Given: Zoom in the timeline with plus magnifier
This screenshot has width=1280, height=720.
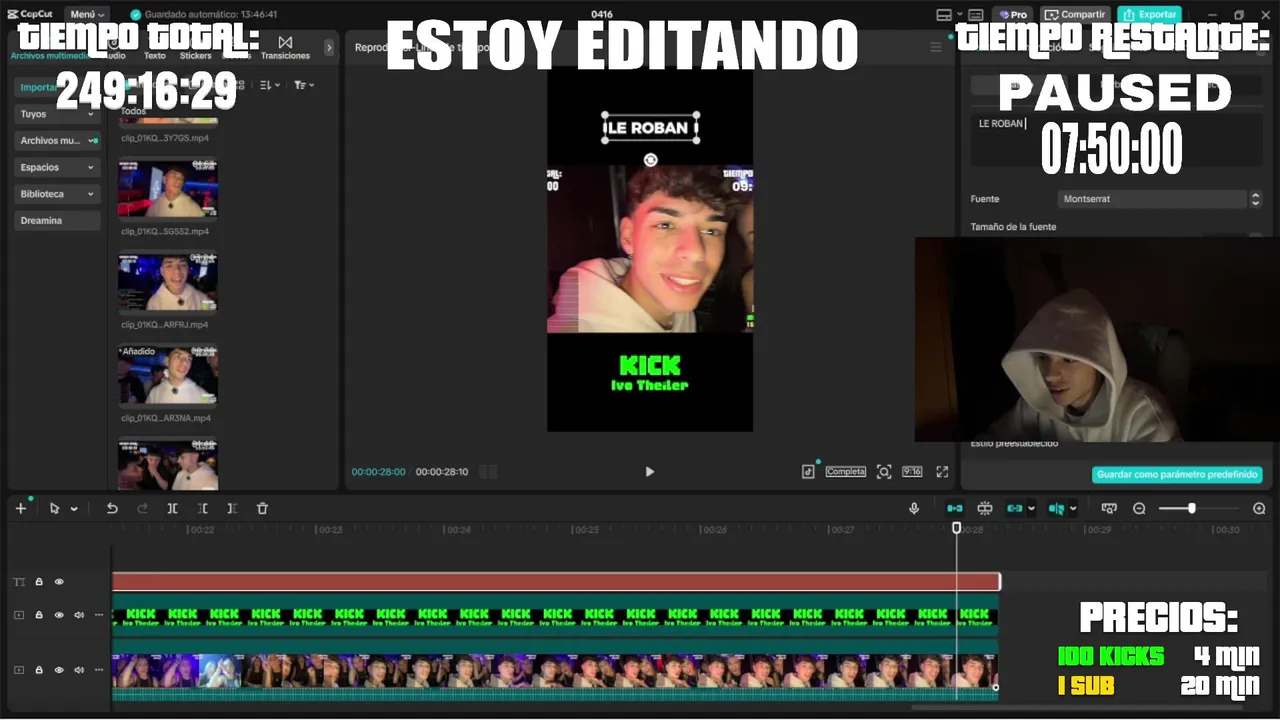Looking at the screenshot, I should [1259, 508].
